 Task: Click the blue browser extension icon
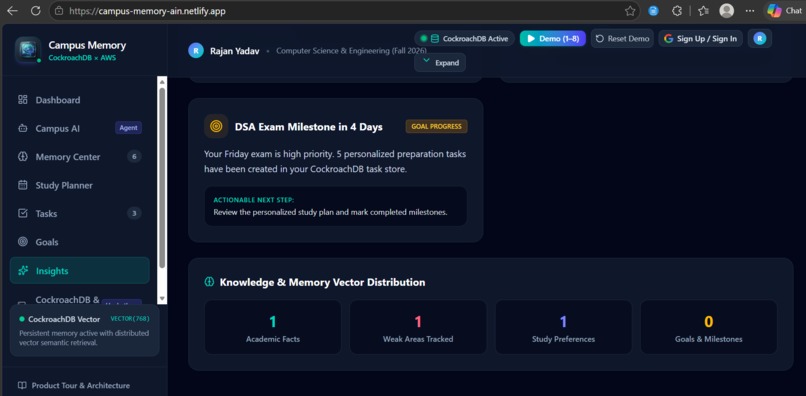pos(653,11)
